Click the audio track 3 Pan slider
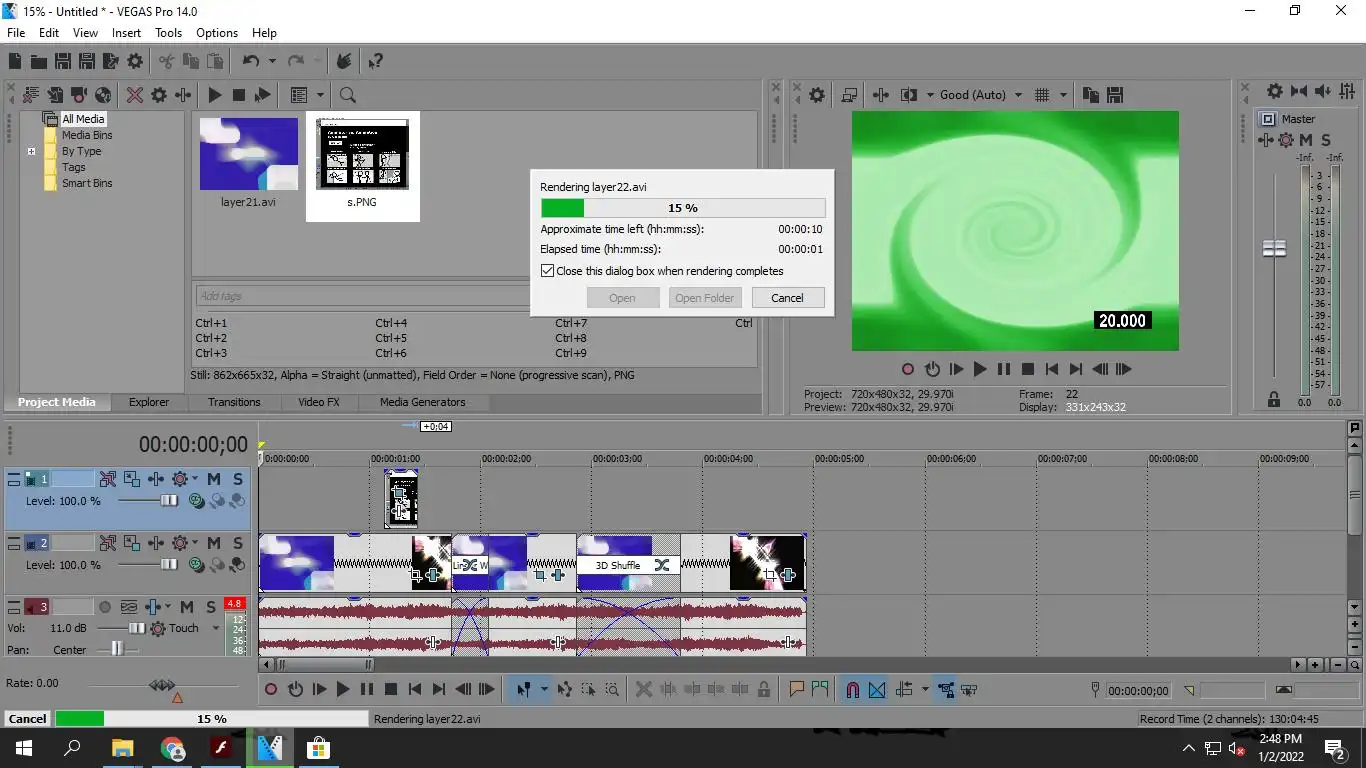 click(x=118, y=649)
